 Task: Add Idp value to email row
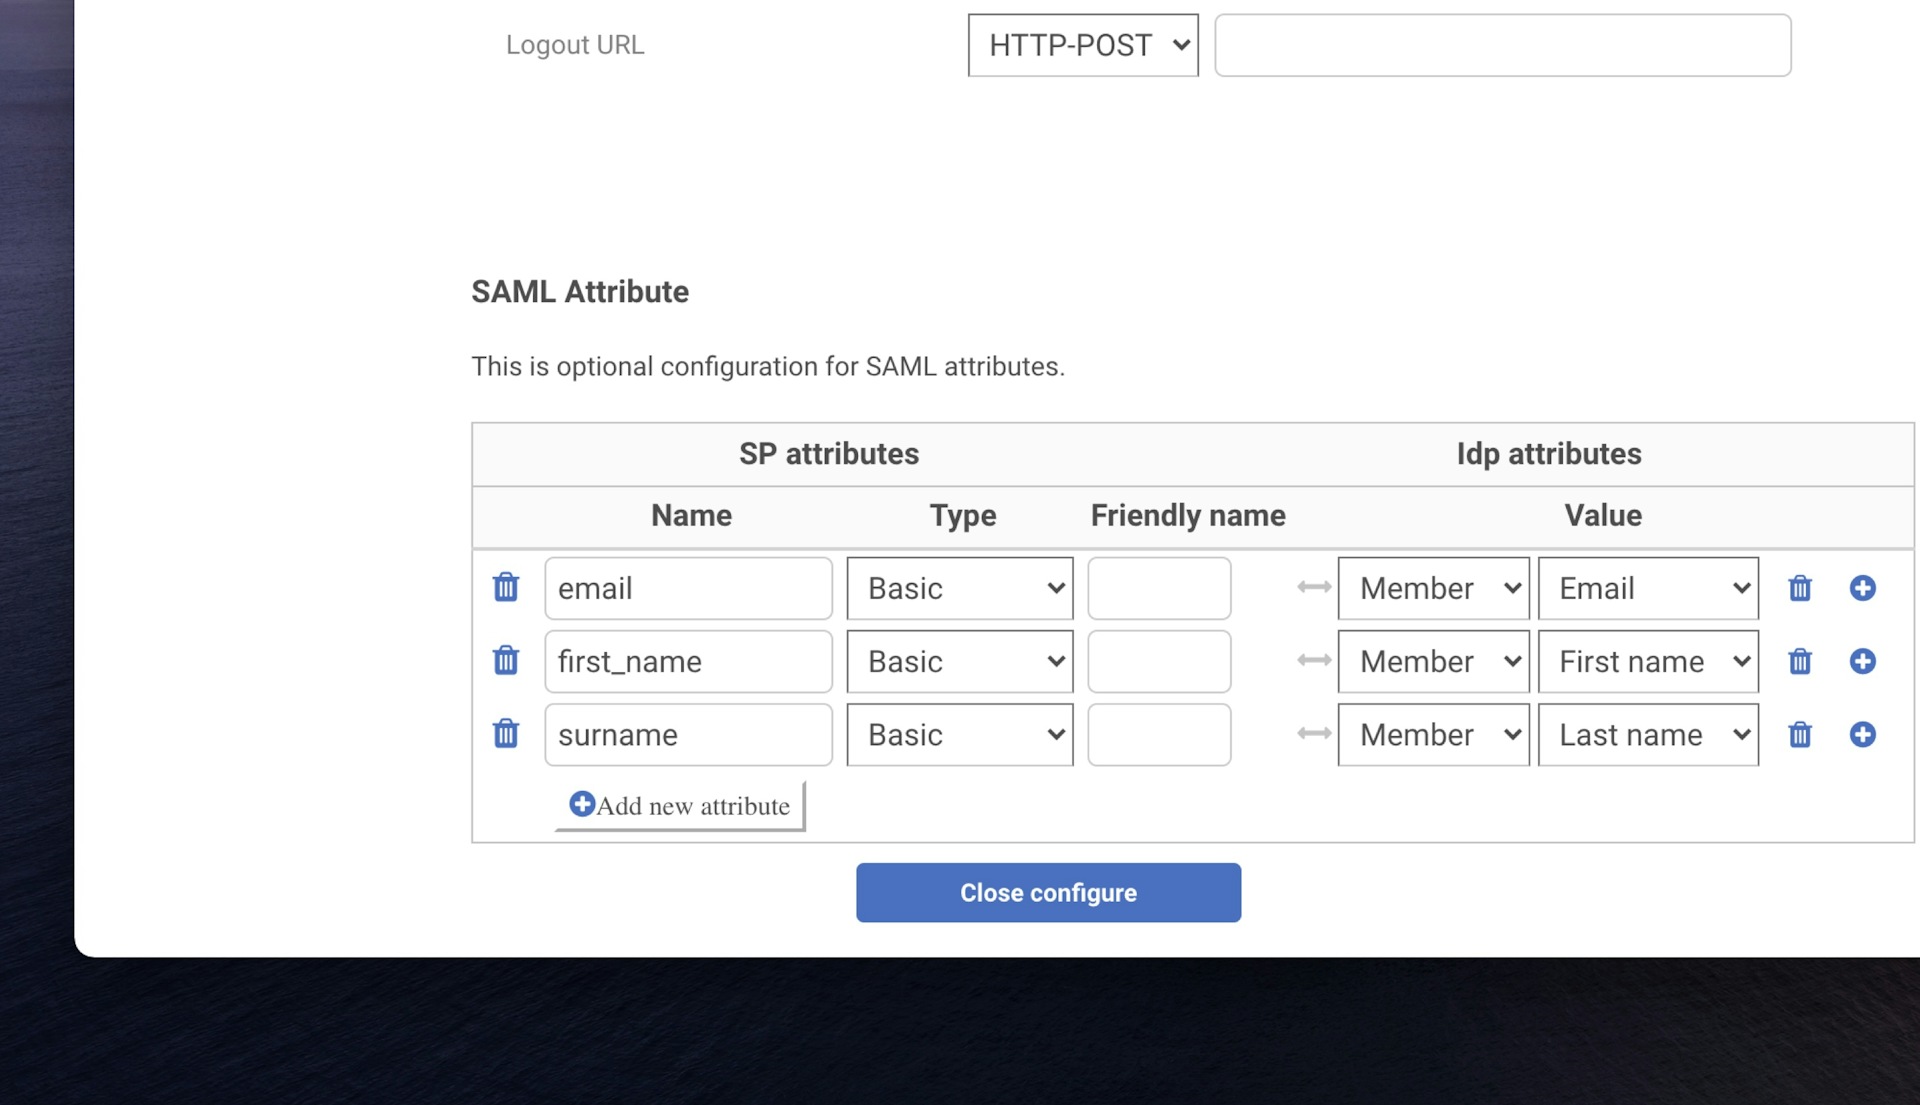tap(1862, 588)
